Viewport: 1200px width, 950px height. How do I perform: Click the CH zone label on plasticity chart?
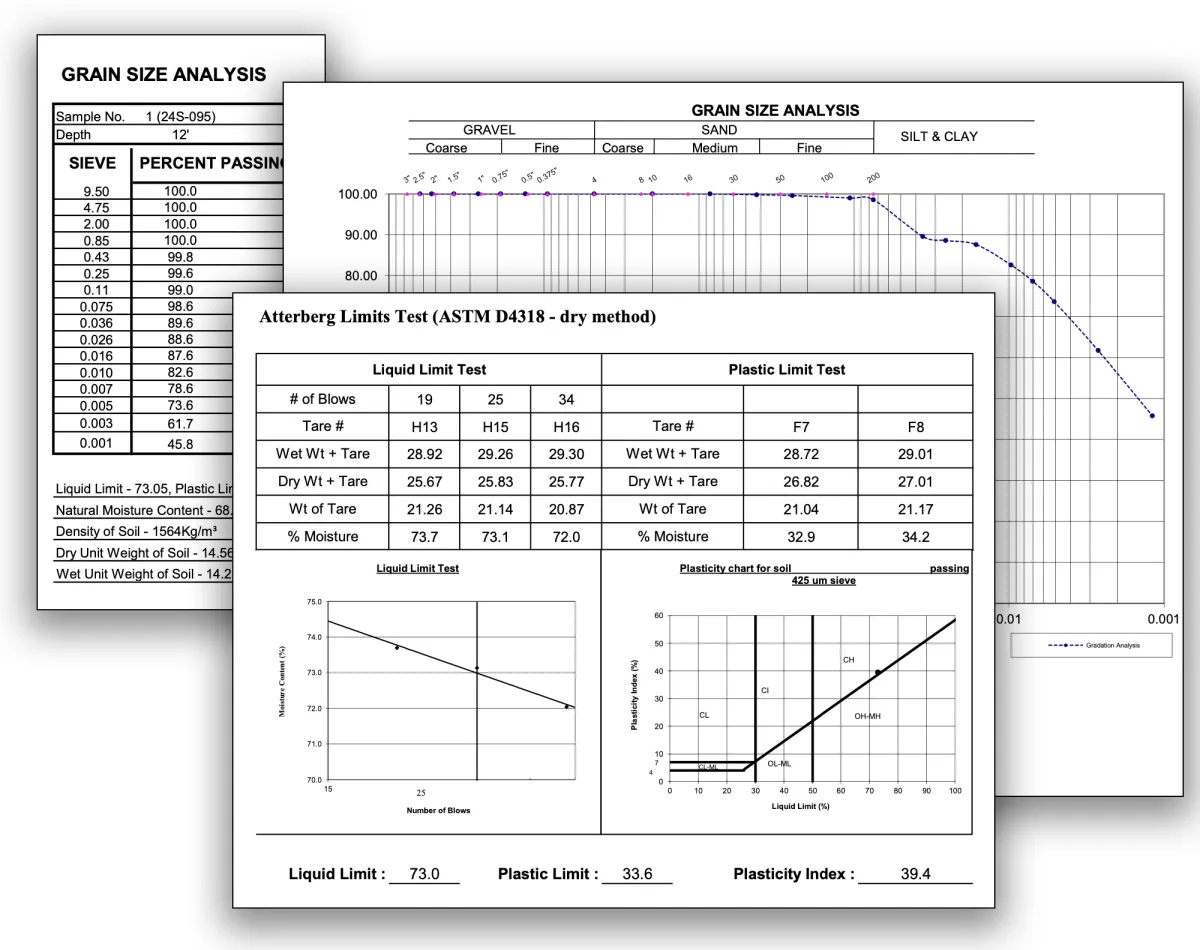pos(849,660)
